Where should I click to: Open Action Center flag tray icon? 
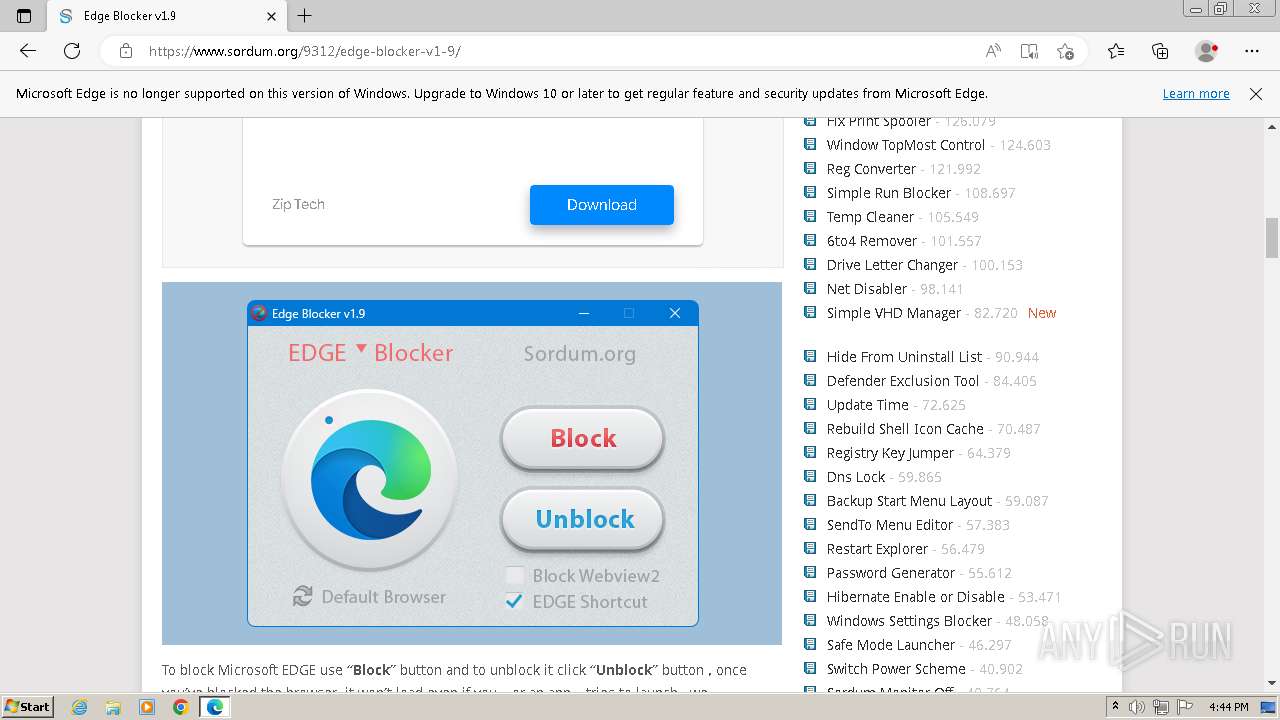tap(1186, 706)
